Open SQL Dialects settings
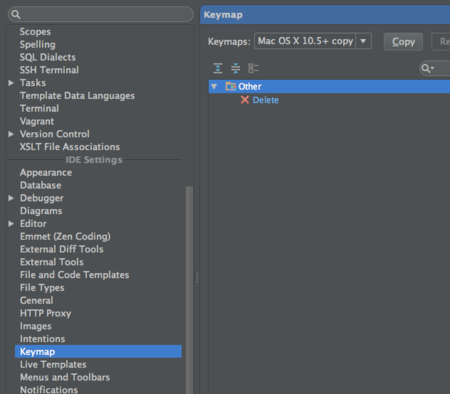The width and height of the screenshot is (450, 394). (x=48, y=57)
